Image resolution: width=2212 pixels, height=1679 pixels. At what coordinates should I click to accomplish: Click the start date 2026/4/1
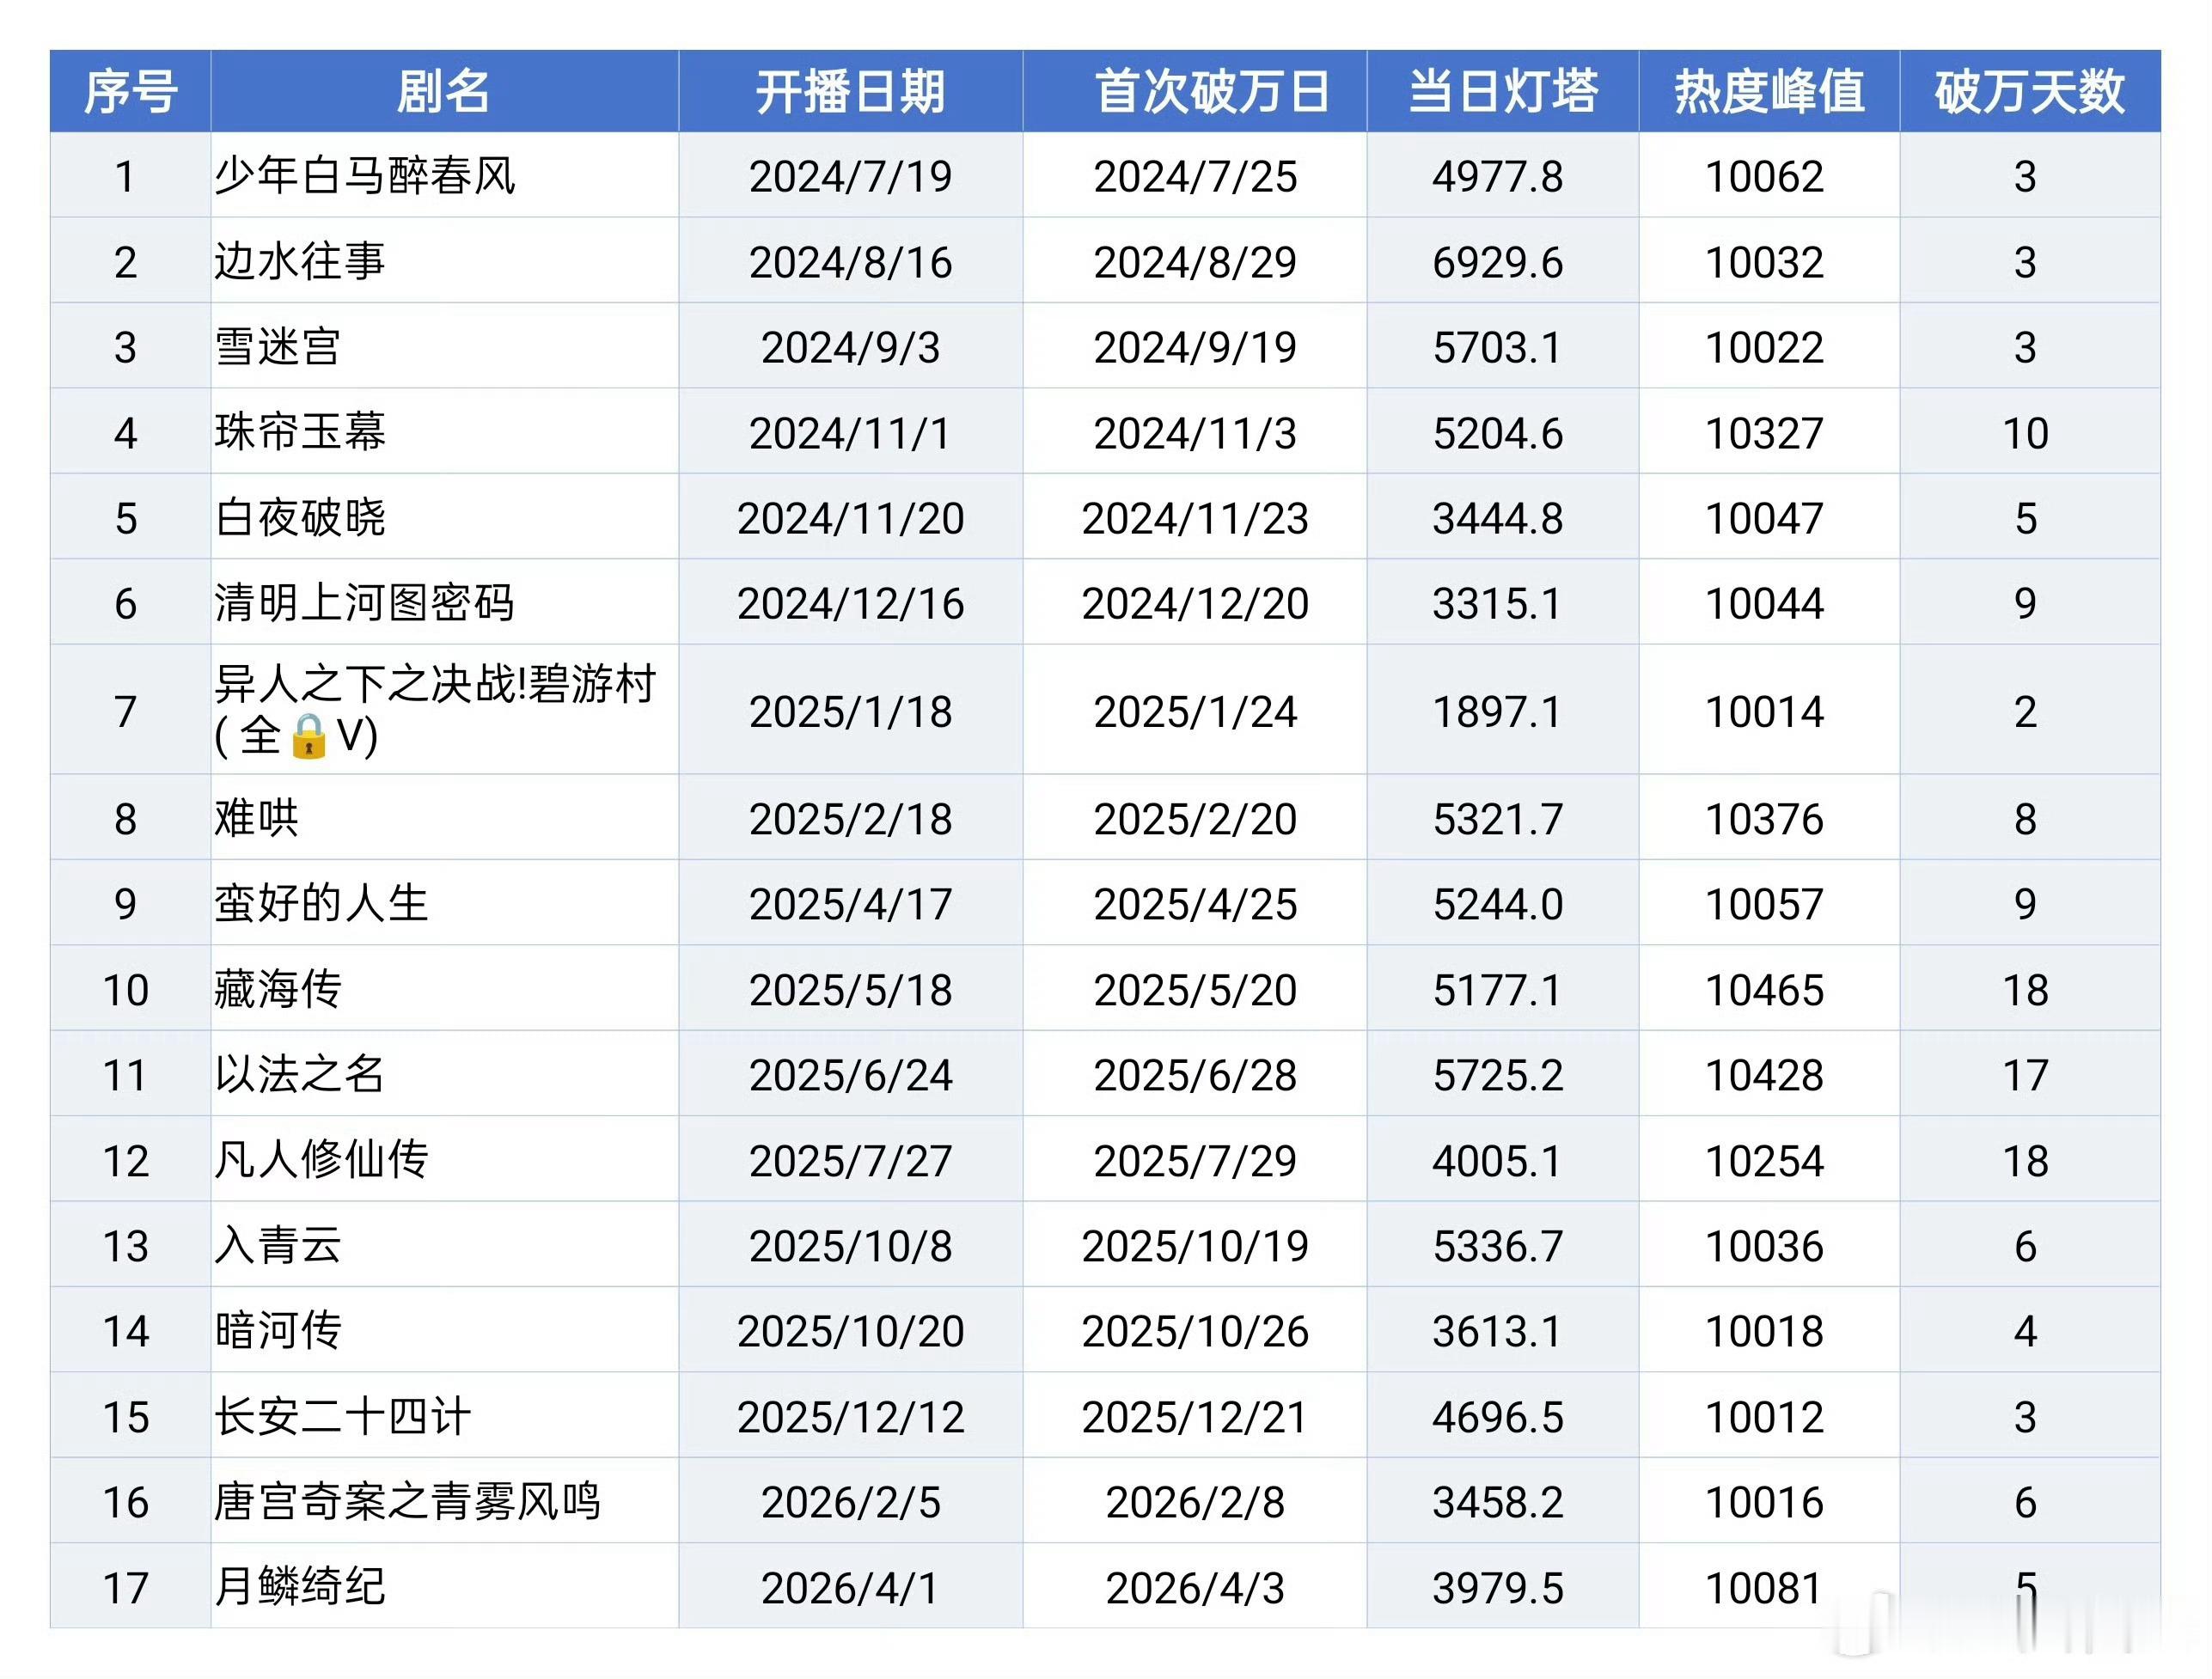point(851,1588)
